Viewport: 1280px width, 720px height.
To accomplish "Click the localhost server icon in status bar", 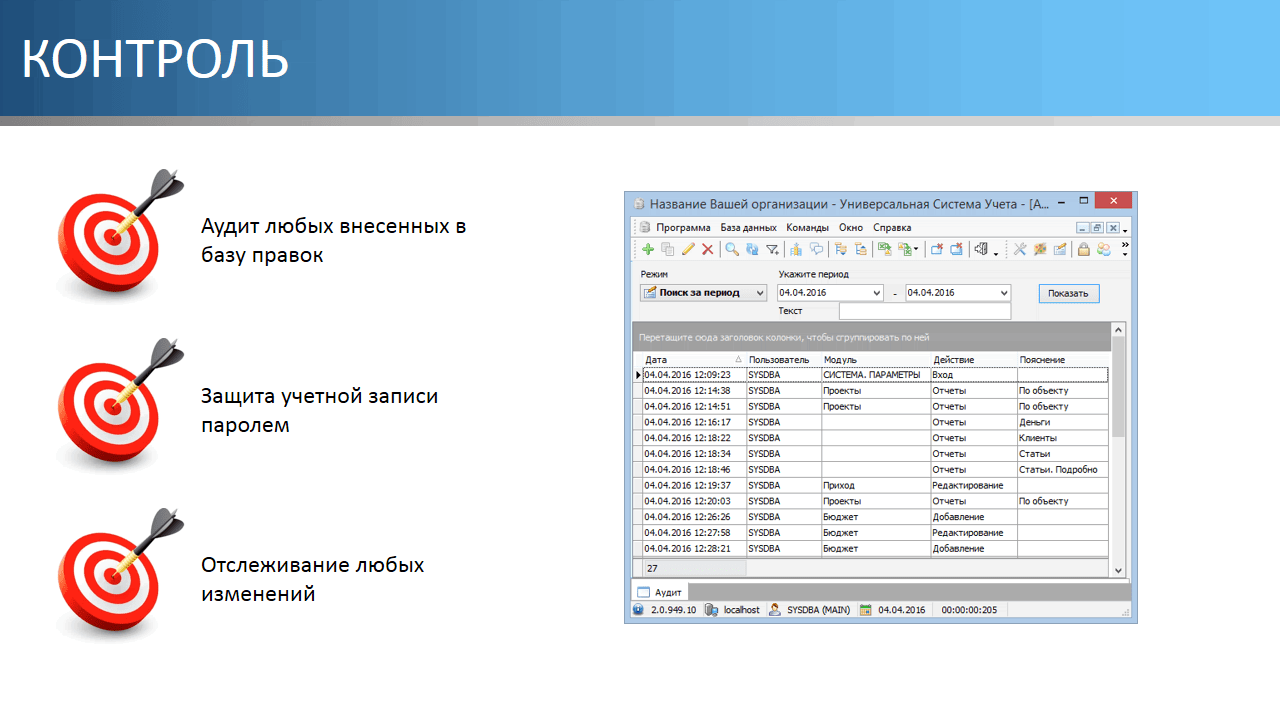I will pyautogui.click(x=712, y=609).
